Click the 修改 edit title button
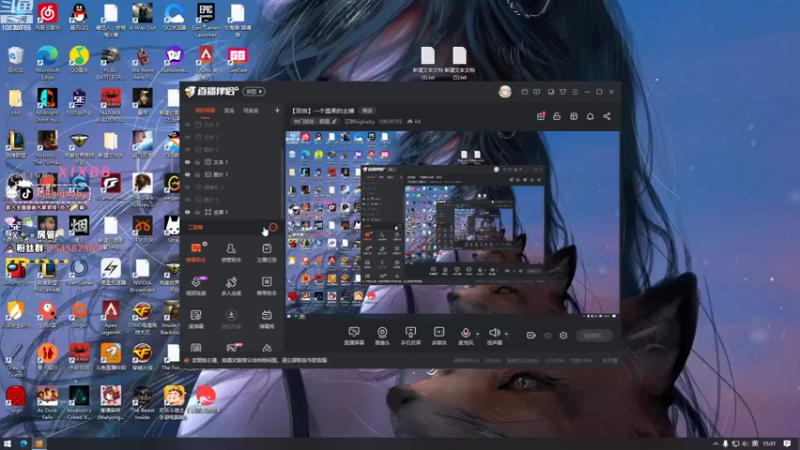This screenshot has height=450, width=800. point(367,111)
